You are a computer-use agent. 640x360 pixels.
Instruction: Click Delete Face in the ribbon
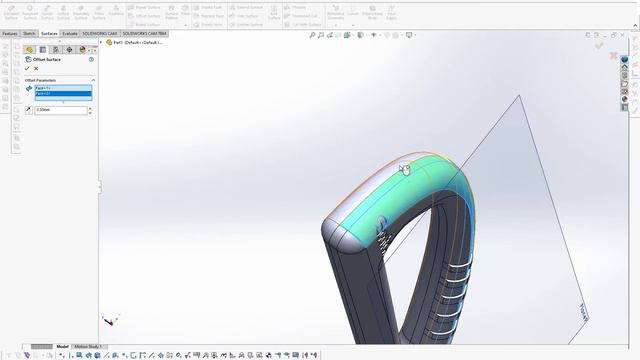(208, 7)
